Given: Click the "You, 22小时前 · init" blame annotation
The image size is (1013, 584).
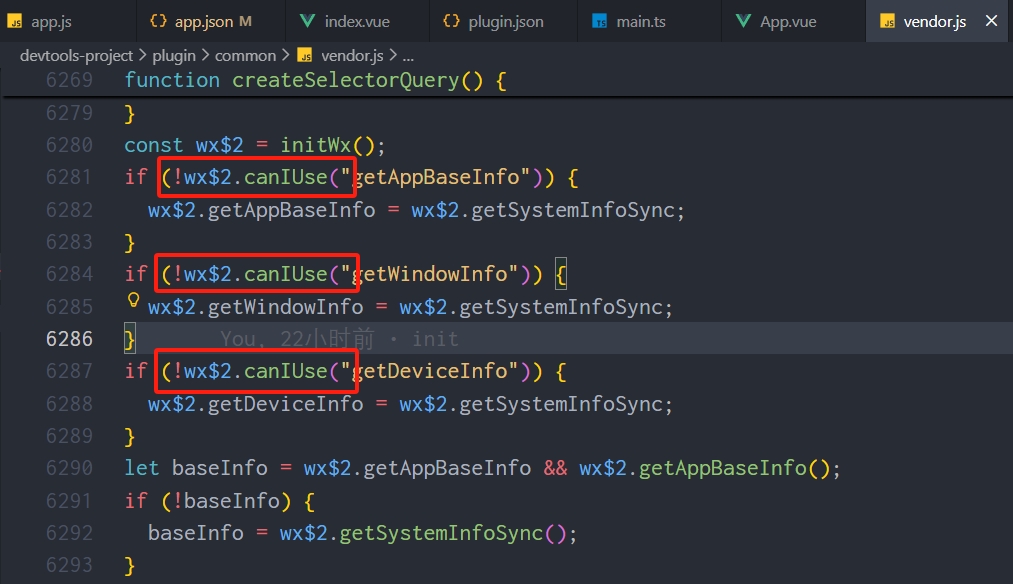Looking at the screenshot, I should click(339, 339).
